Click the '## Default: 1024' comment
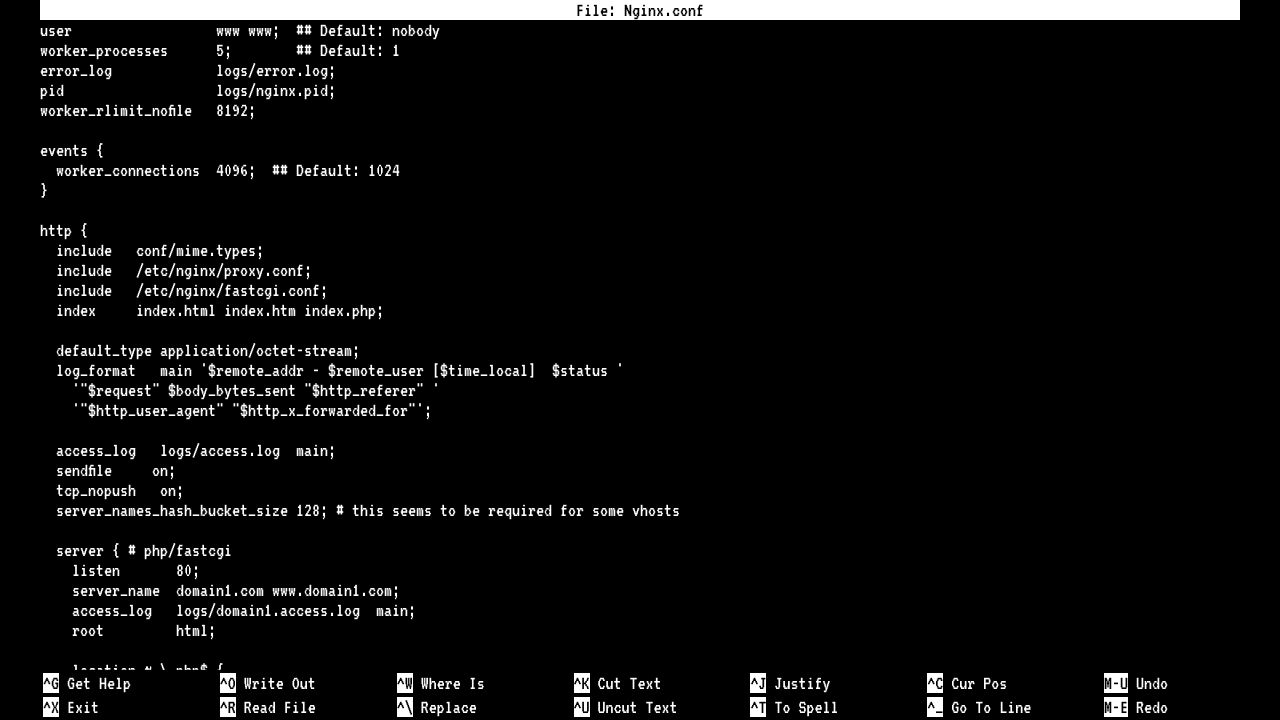The width and height of the screenshot is (1280, 720). click(336, 171)
